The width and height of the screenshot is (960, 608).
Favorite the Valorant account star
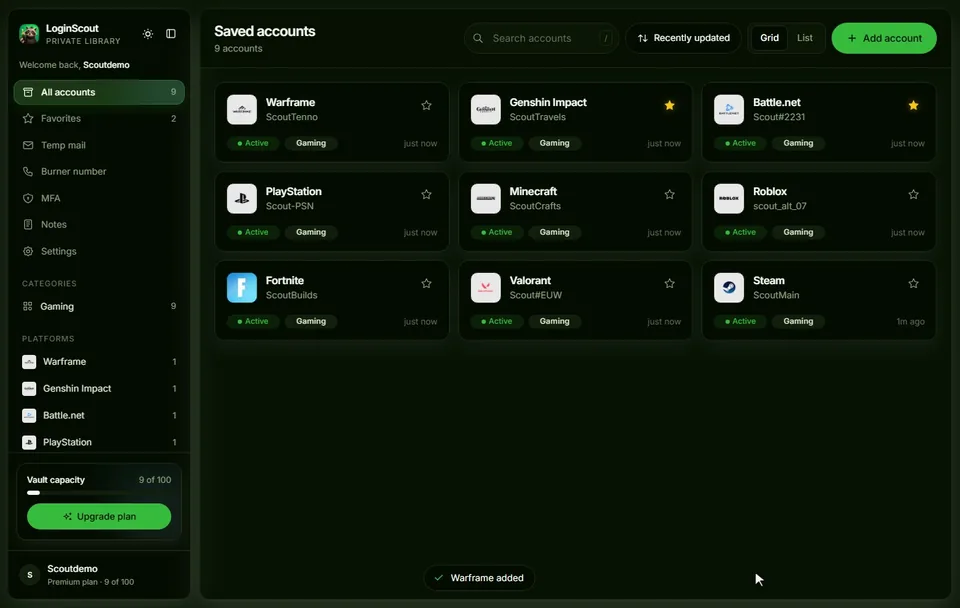670,283
